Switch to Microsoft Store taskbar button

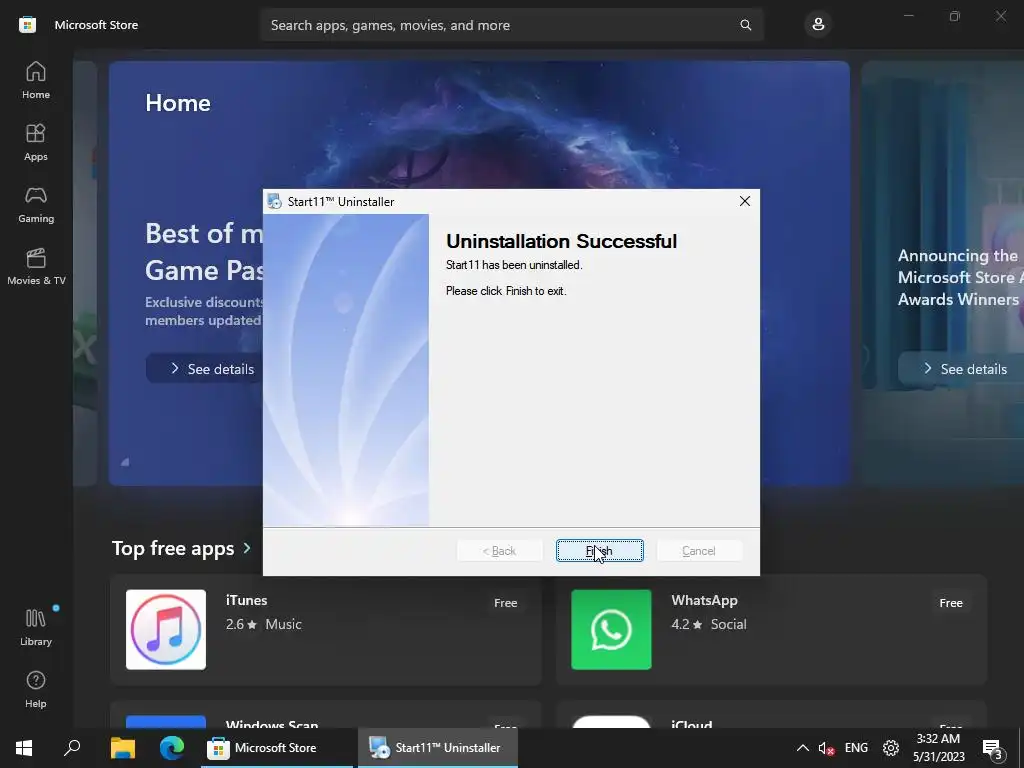(x=277, y=748)
